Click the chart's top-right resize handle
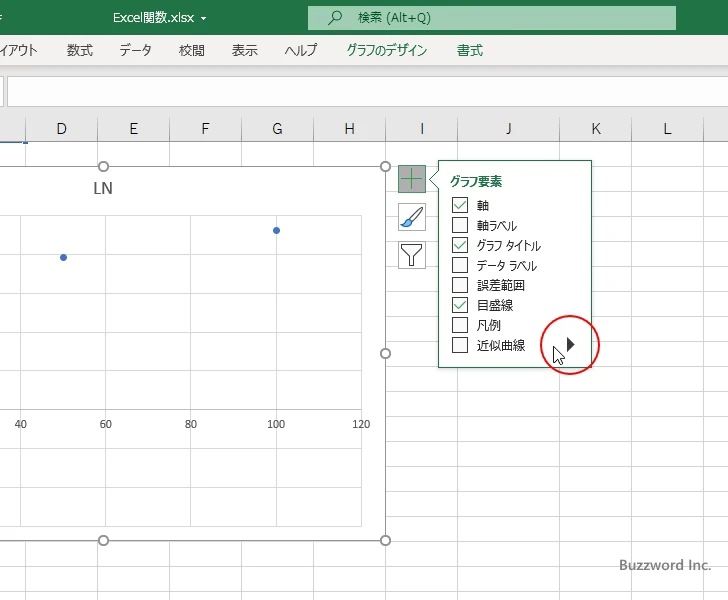The height and width of the screenshot is (600, 728). click(385, 167)
